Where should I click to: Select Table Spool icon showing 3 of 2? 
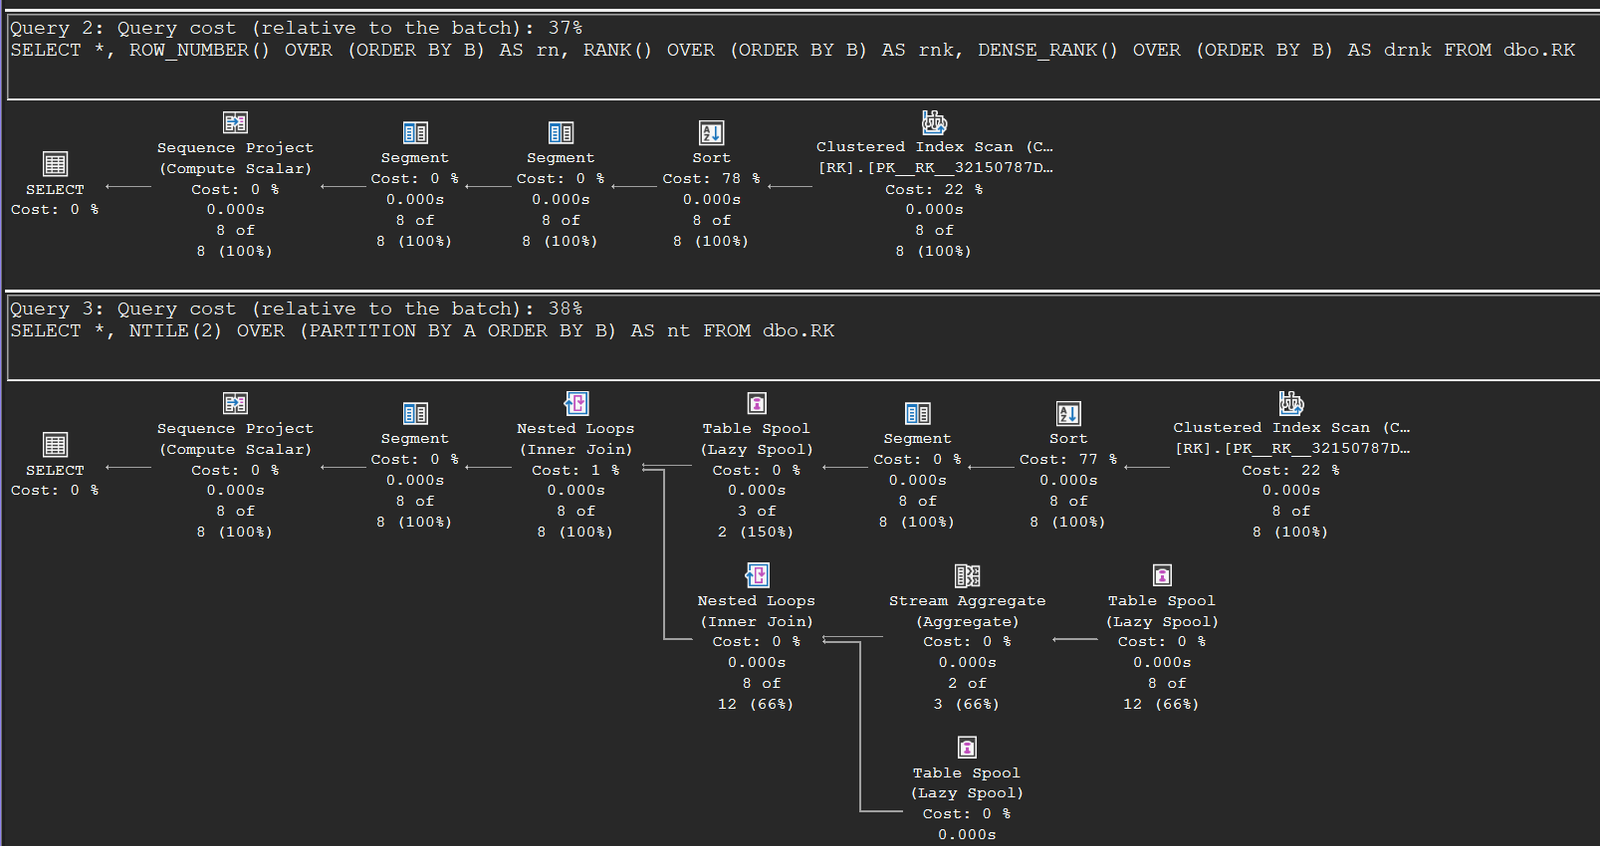(x=757, y=404)
